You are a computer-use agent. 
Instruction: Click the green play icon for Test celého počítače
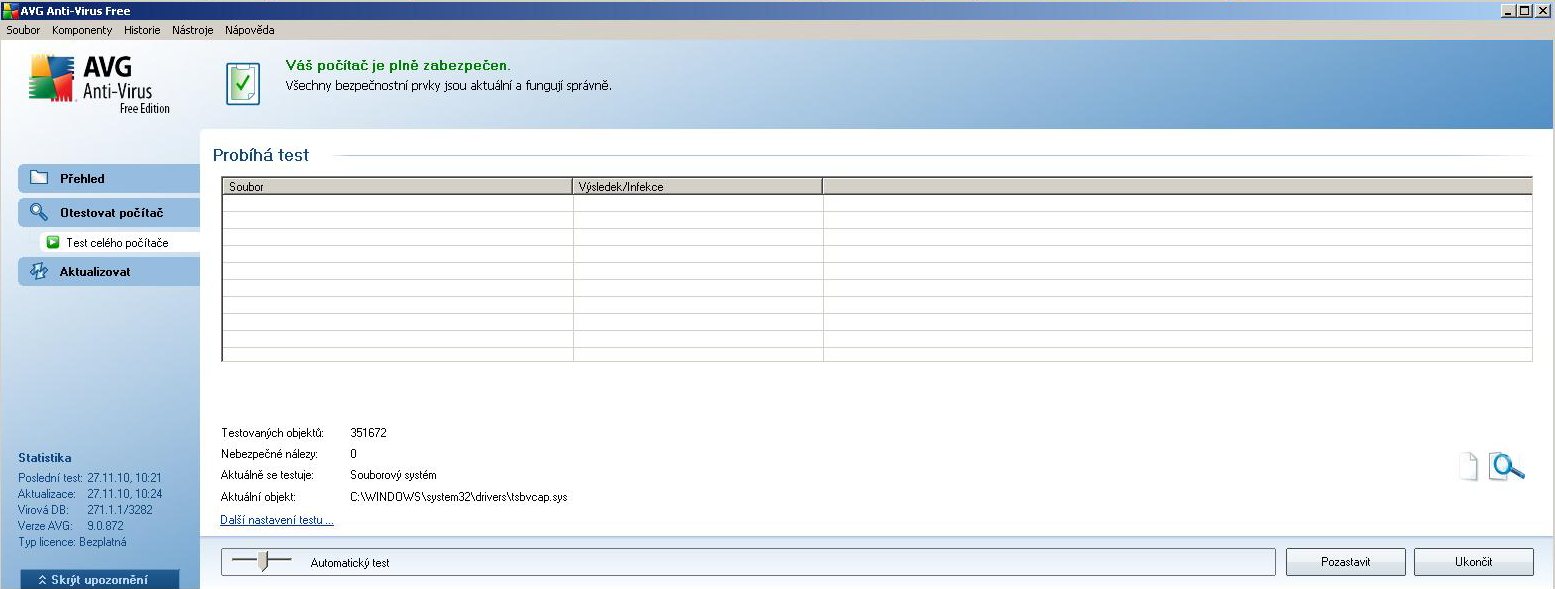coord(54,242)
